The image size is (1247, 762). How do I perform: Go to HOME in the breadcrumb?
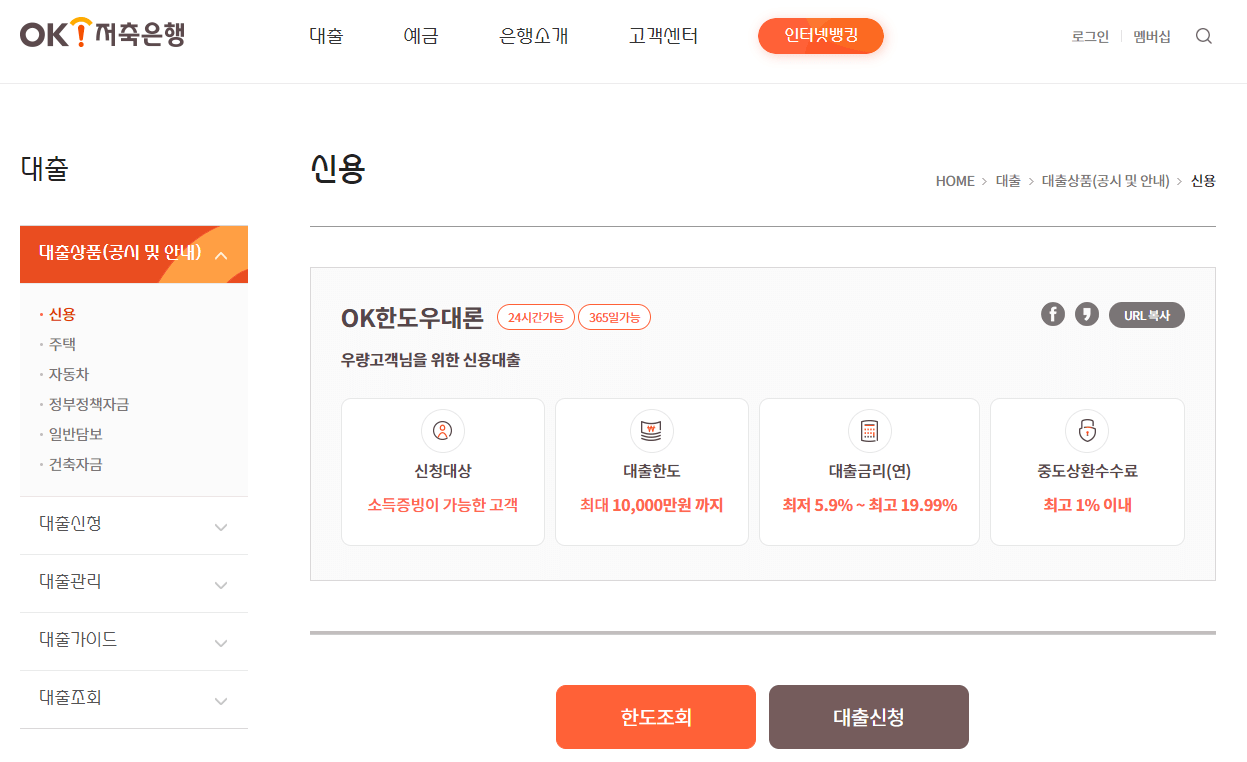tap(955, 181)
